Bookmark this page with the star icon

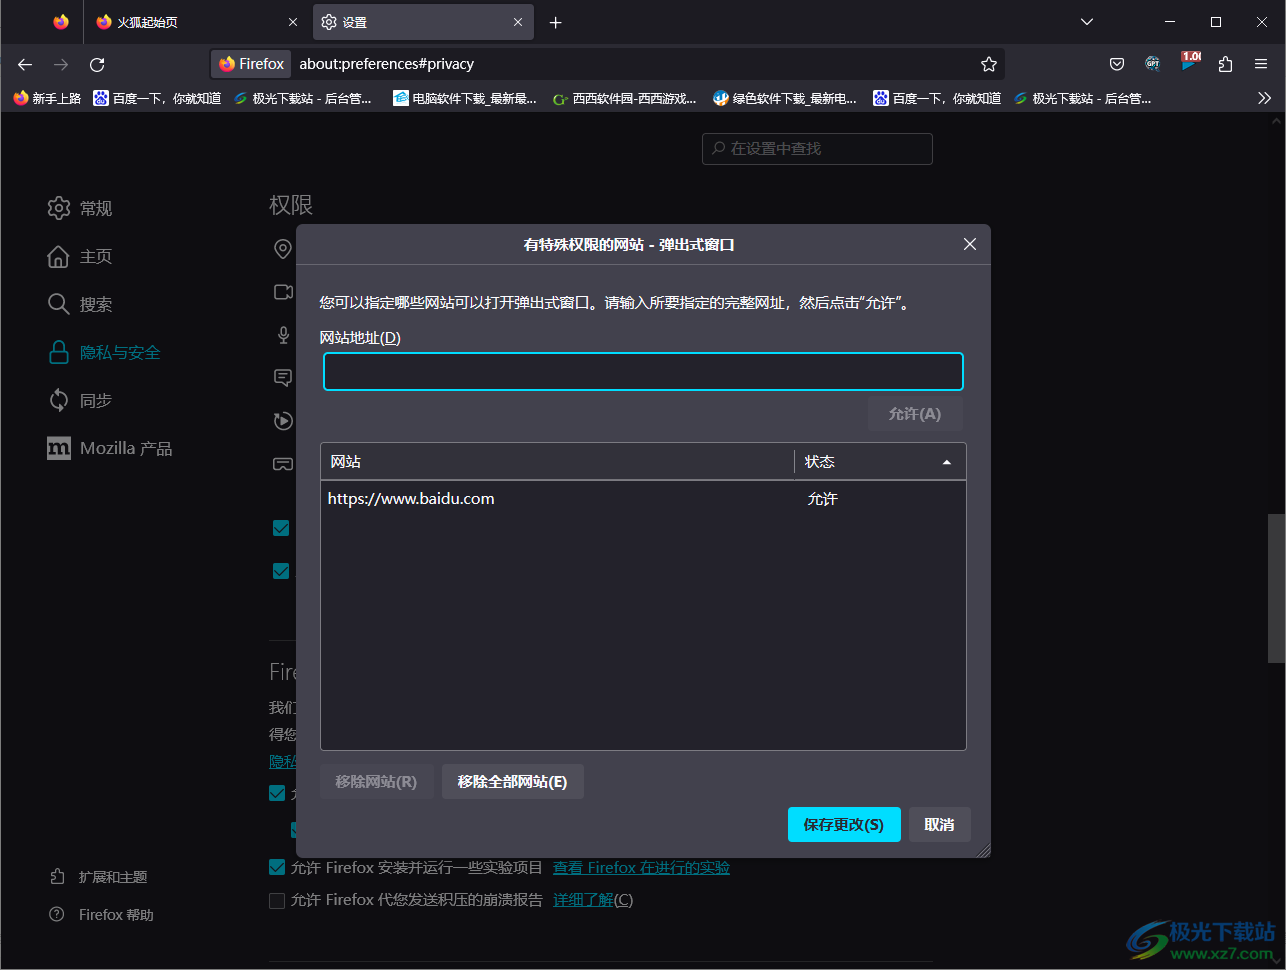click(x=989, y=64)
